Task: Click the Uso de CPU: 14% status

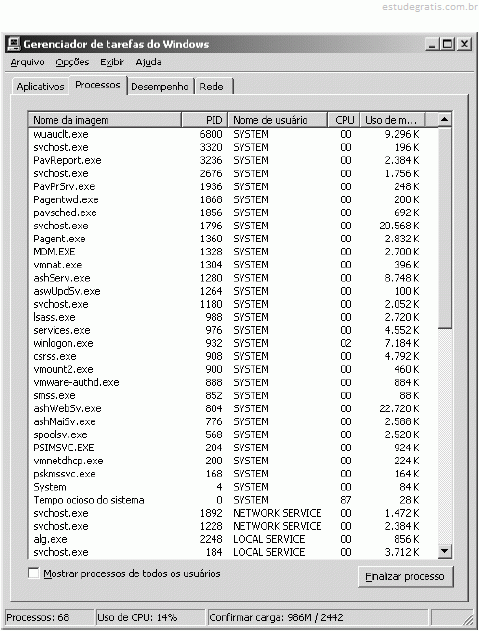Action: click(151, 617)
